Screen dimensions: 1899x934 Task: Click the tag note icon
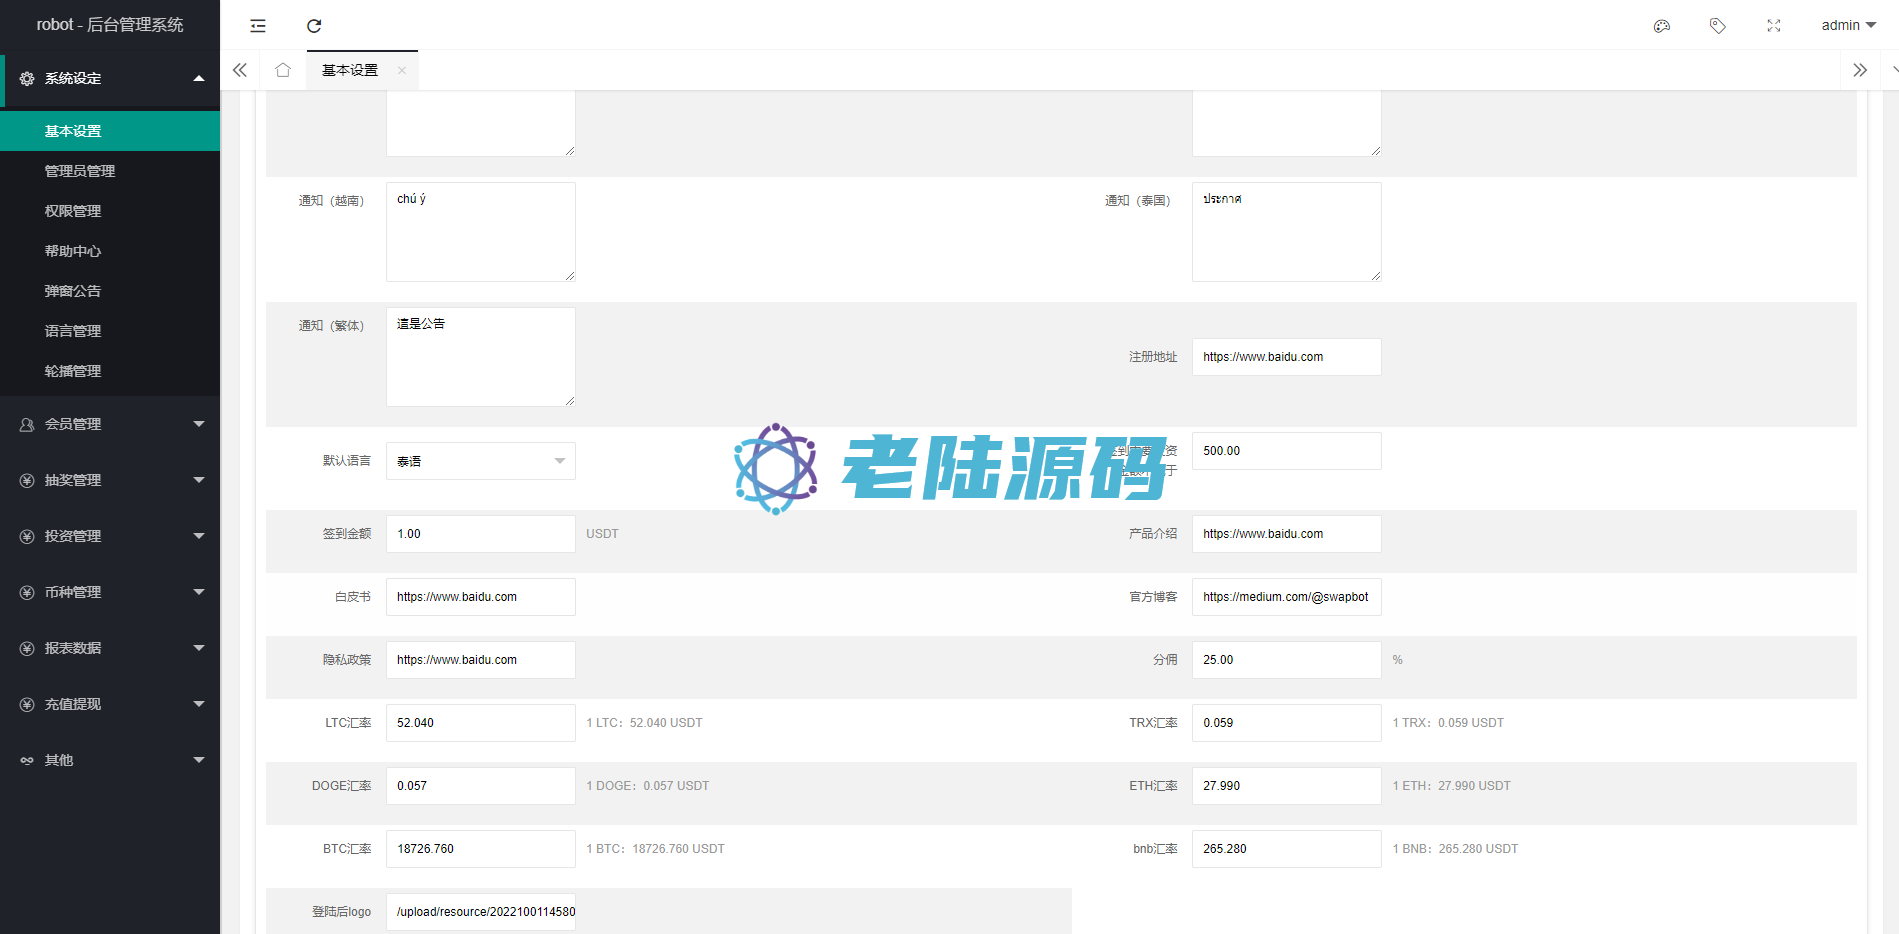(1717, 26)
